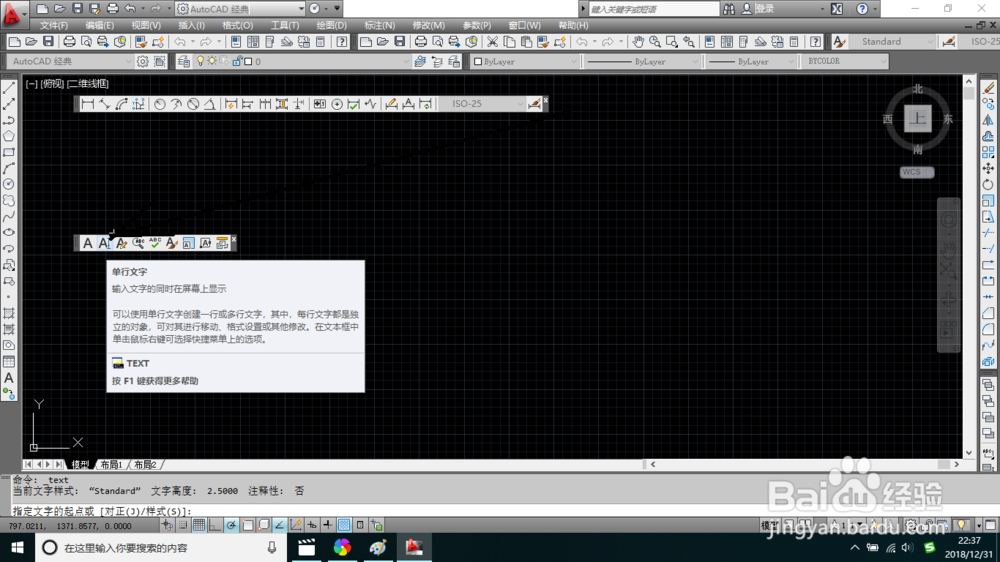This screenshot has height=562, width=1000.
Task: Click the Pan hand icon
Action: (638, 42)
